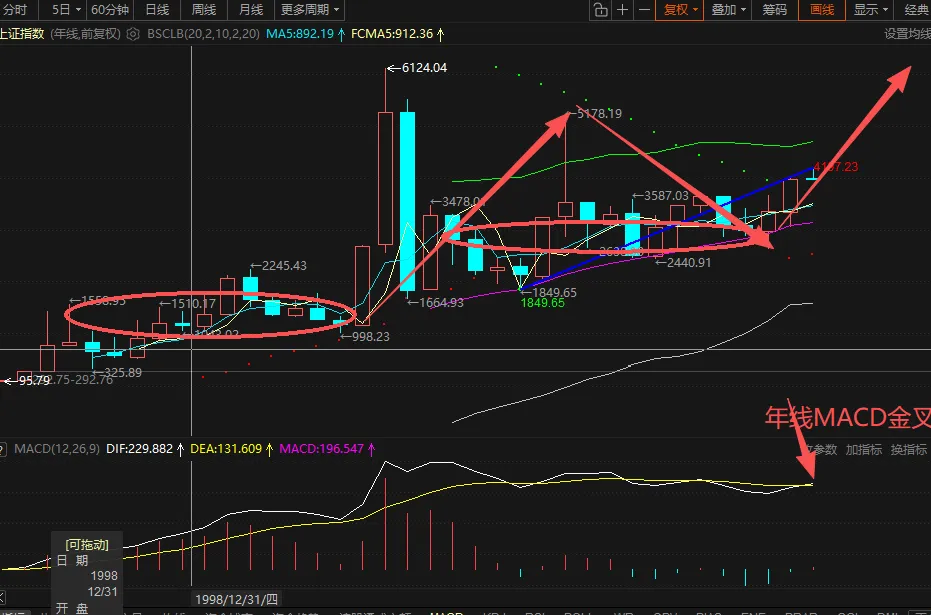Switch to 分时 intraday view
The image size is (931, 615).
[x=16, y=10]
